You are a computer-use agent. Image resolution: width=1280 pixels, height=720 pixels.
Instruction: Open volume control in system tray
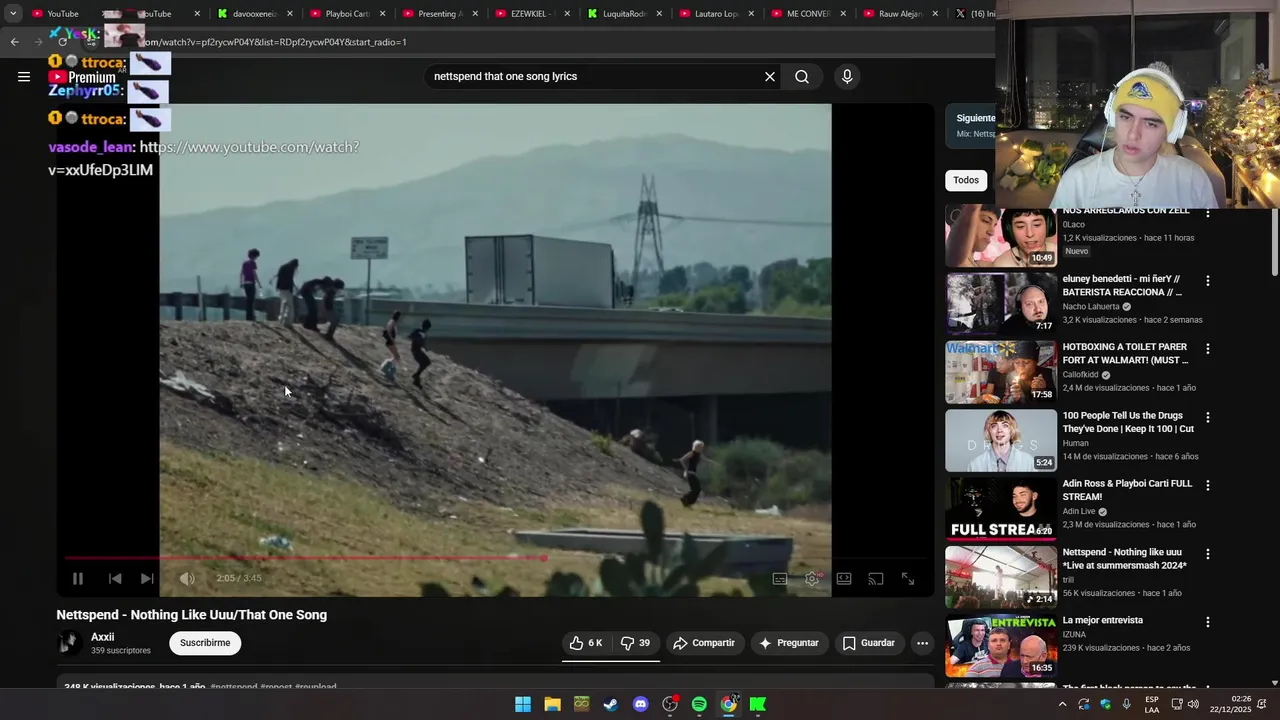tap(1193, 704)
